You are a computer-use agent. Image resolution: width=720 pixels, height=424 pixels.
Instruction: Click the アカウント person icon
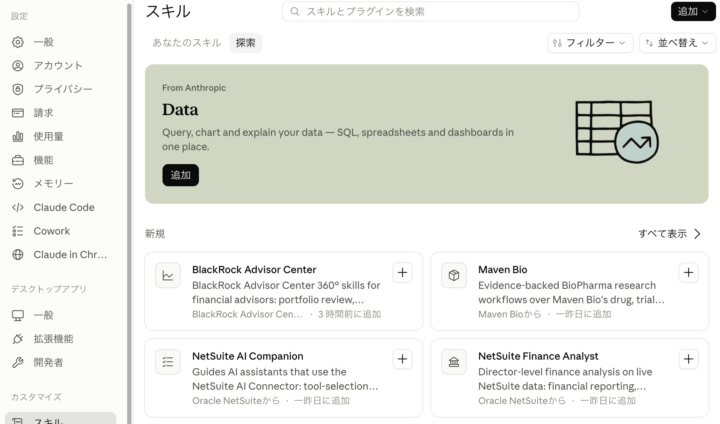click(18, 66)
